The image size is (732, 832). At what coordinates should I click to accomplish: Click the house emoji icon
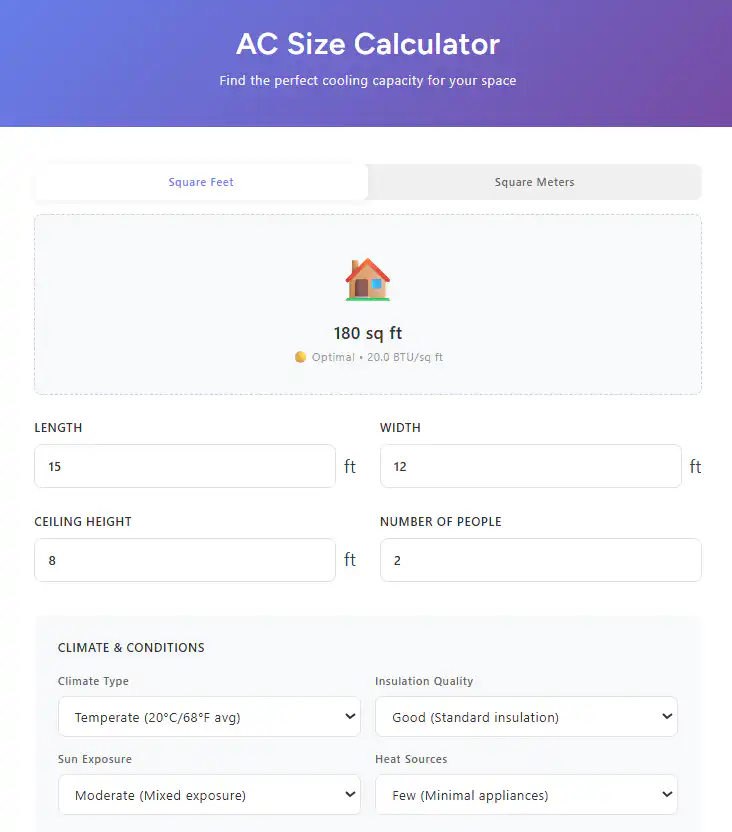click(x=368, y=280)
